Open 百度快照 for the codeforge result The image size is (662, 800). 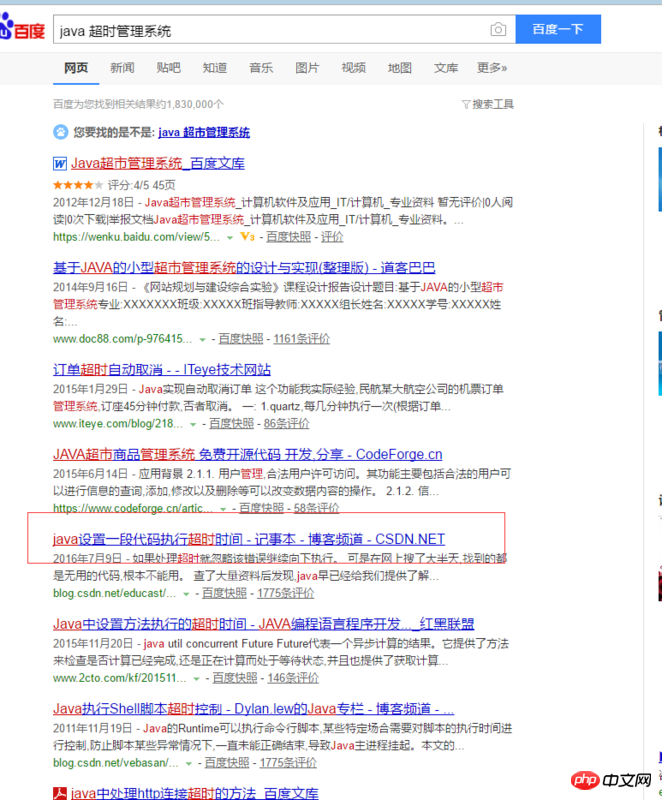point(261,508)
